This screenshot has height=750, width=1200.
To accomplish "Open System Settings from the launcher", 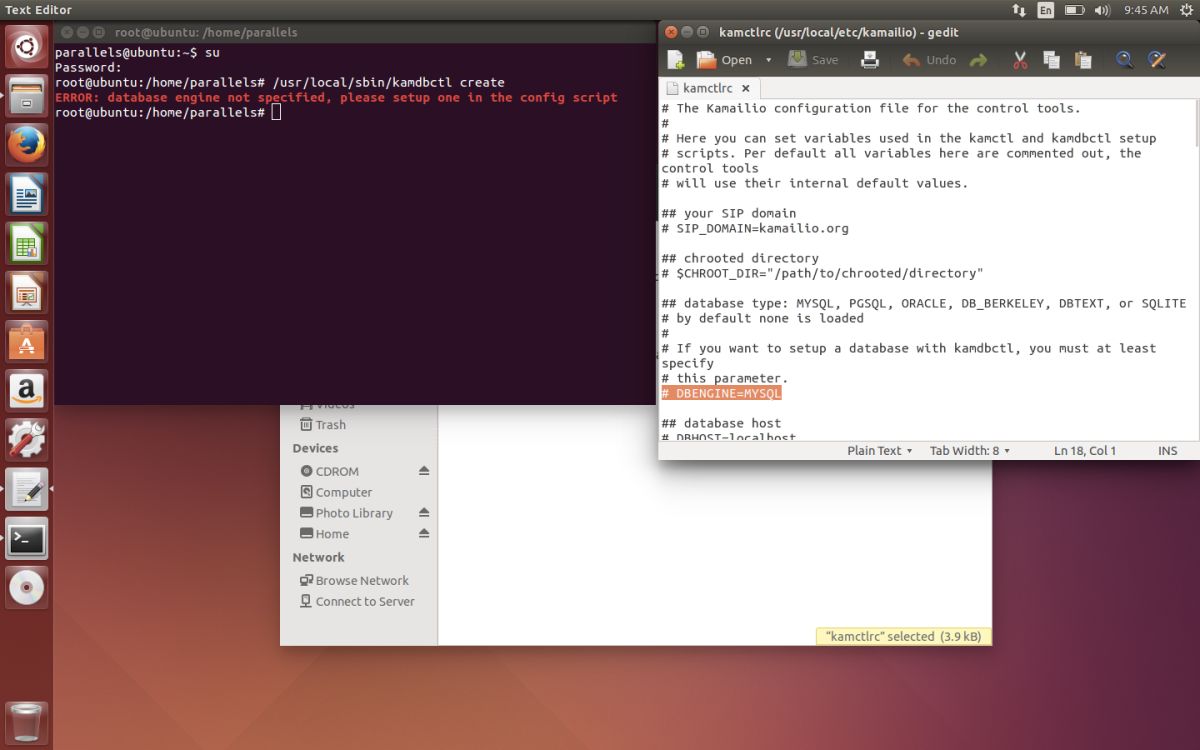I will click(27, 440).
